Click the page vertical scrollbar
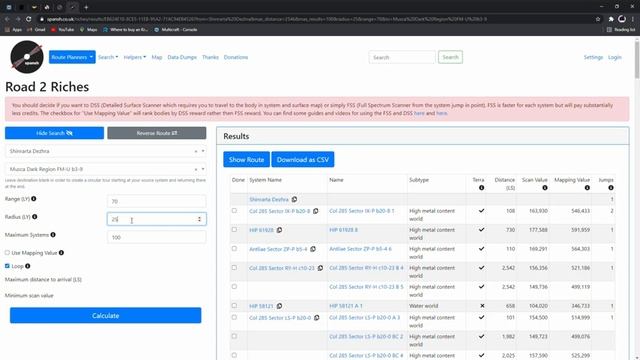This screenshot has width=640, height=360. click(637, 59)
